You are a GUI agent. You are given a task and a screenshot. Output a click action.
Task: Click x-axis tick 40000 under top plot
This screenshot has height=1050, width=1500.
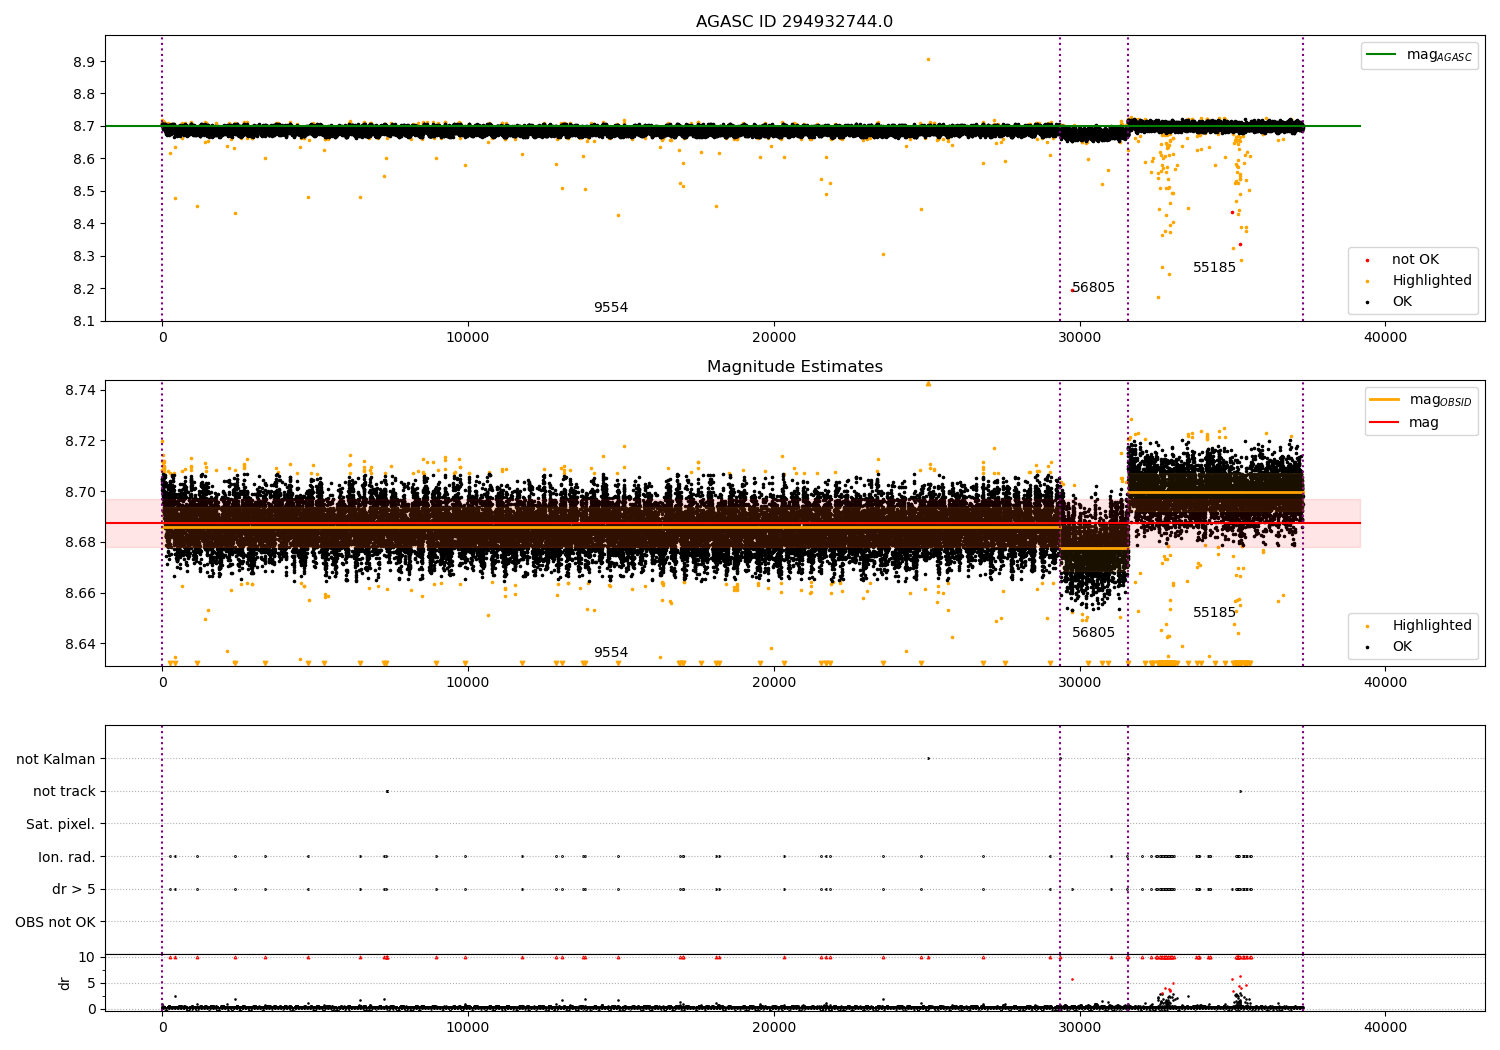pyautogui.click(x=1385, y=338)
